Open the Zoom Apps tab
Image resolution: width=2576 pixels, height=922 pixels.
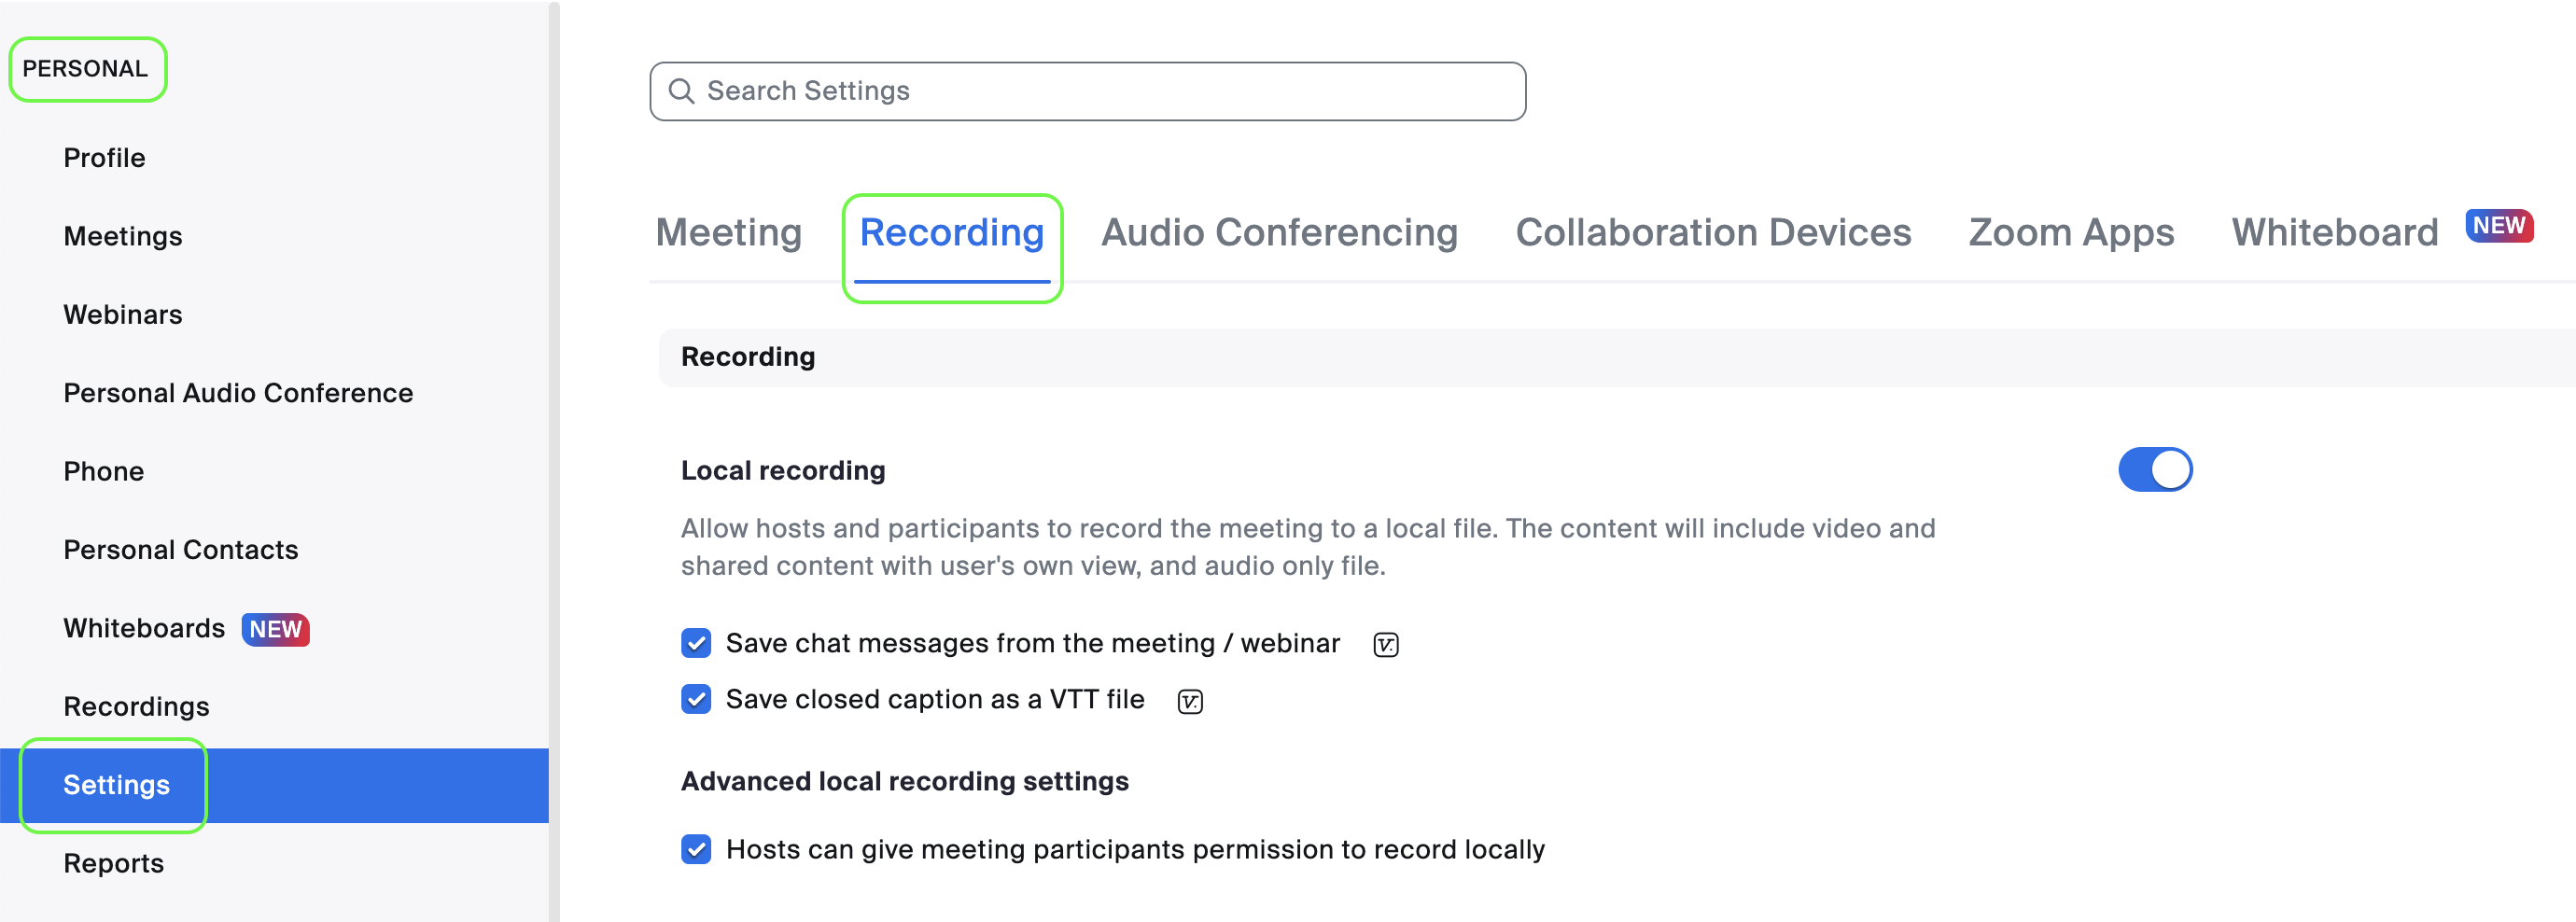tap(2071, 233)
